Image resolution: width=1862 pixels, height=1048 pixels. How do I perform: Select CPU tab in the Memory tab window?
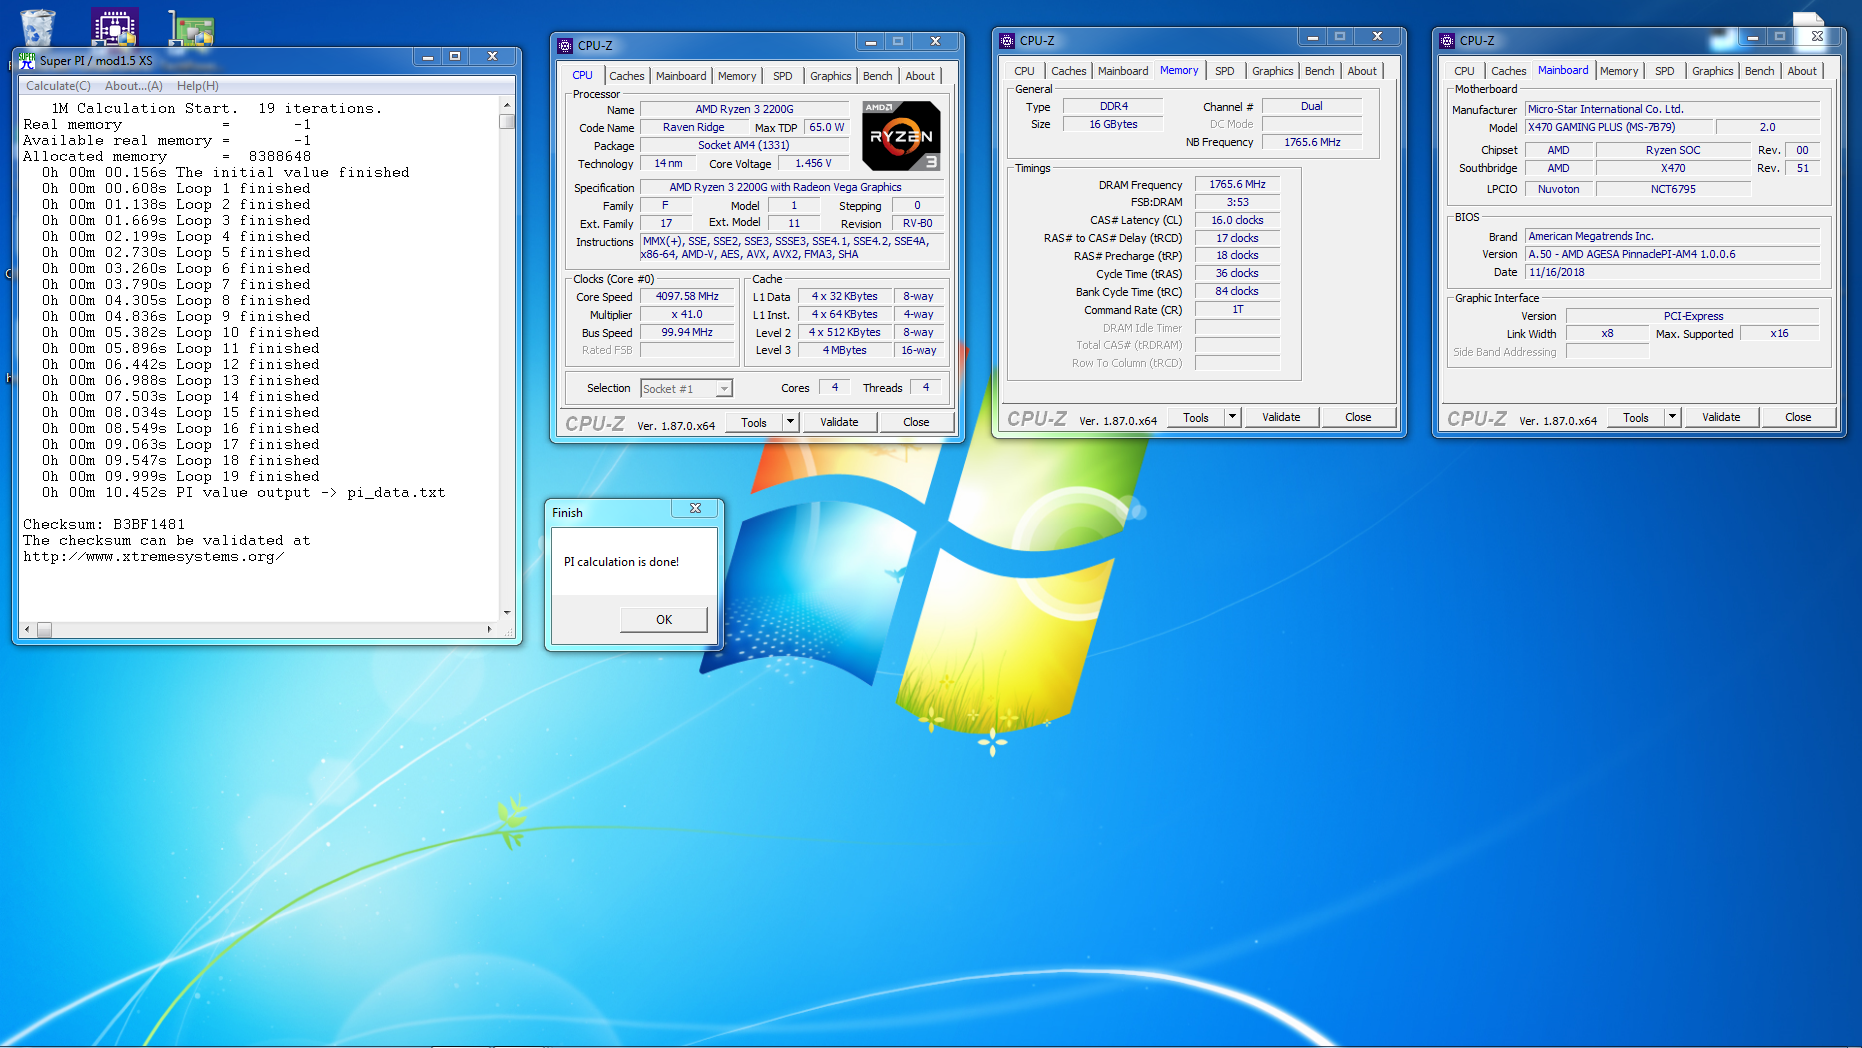pos(1024,71)
